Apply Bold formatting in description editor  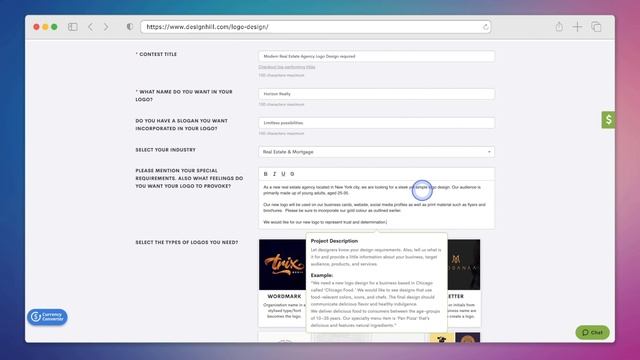pyautogui.click(x=266, y=174)
